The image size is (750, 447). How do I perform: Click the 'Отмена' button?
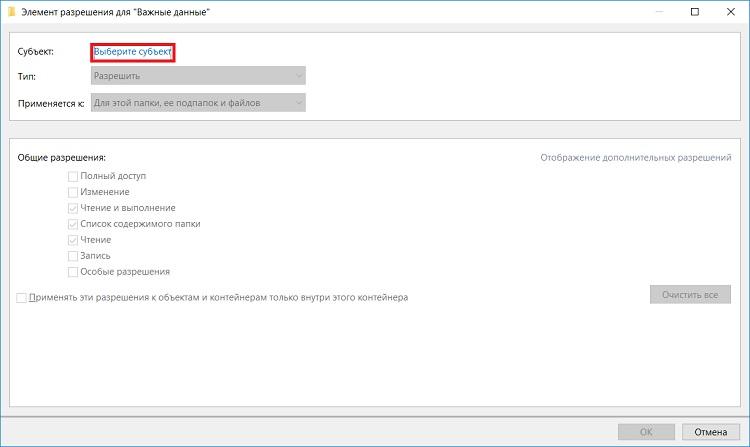[x=711, y=432]
